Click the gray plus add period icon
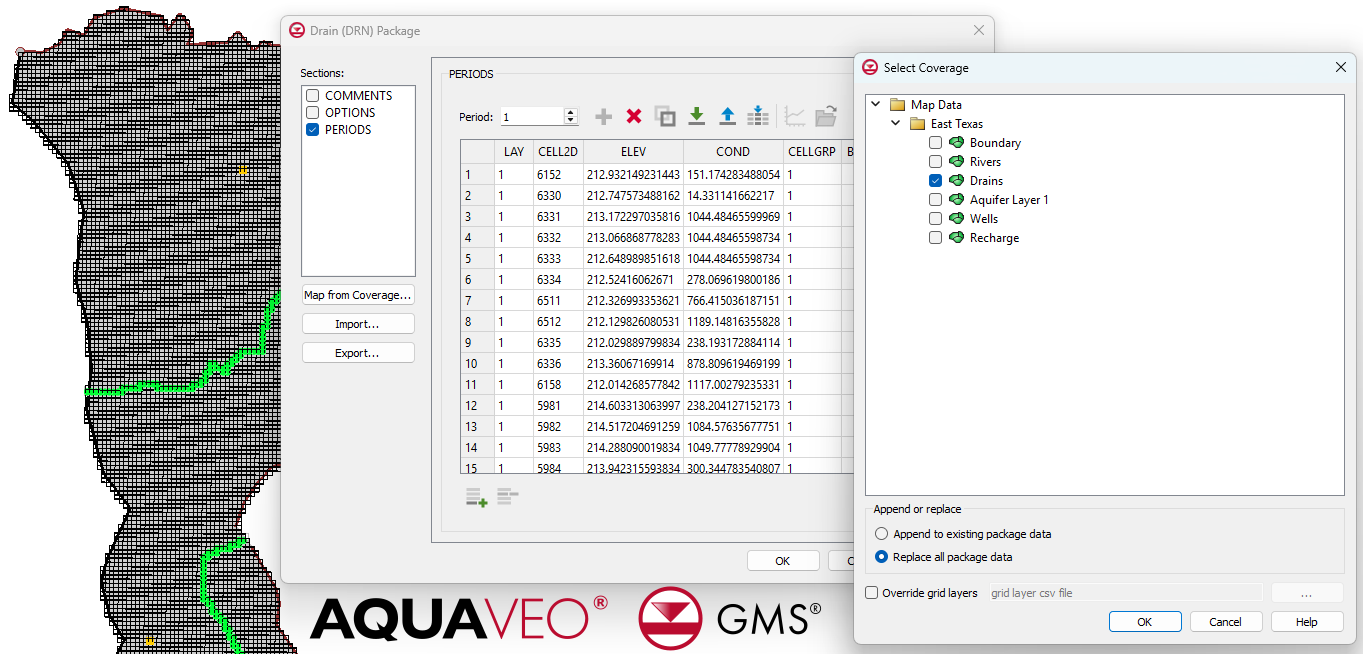Screen dimensions: 1363x654 click(603, 117)
